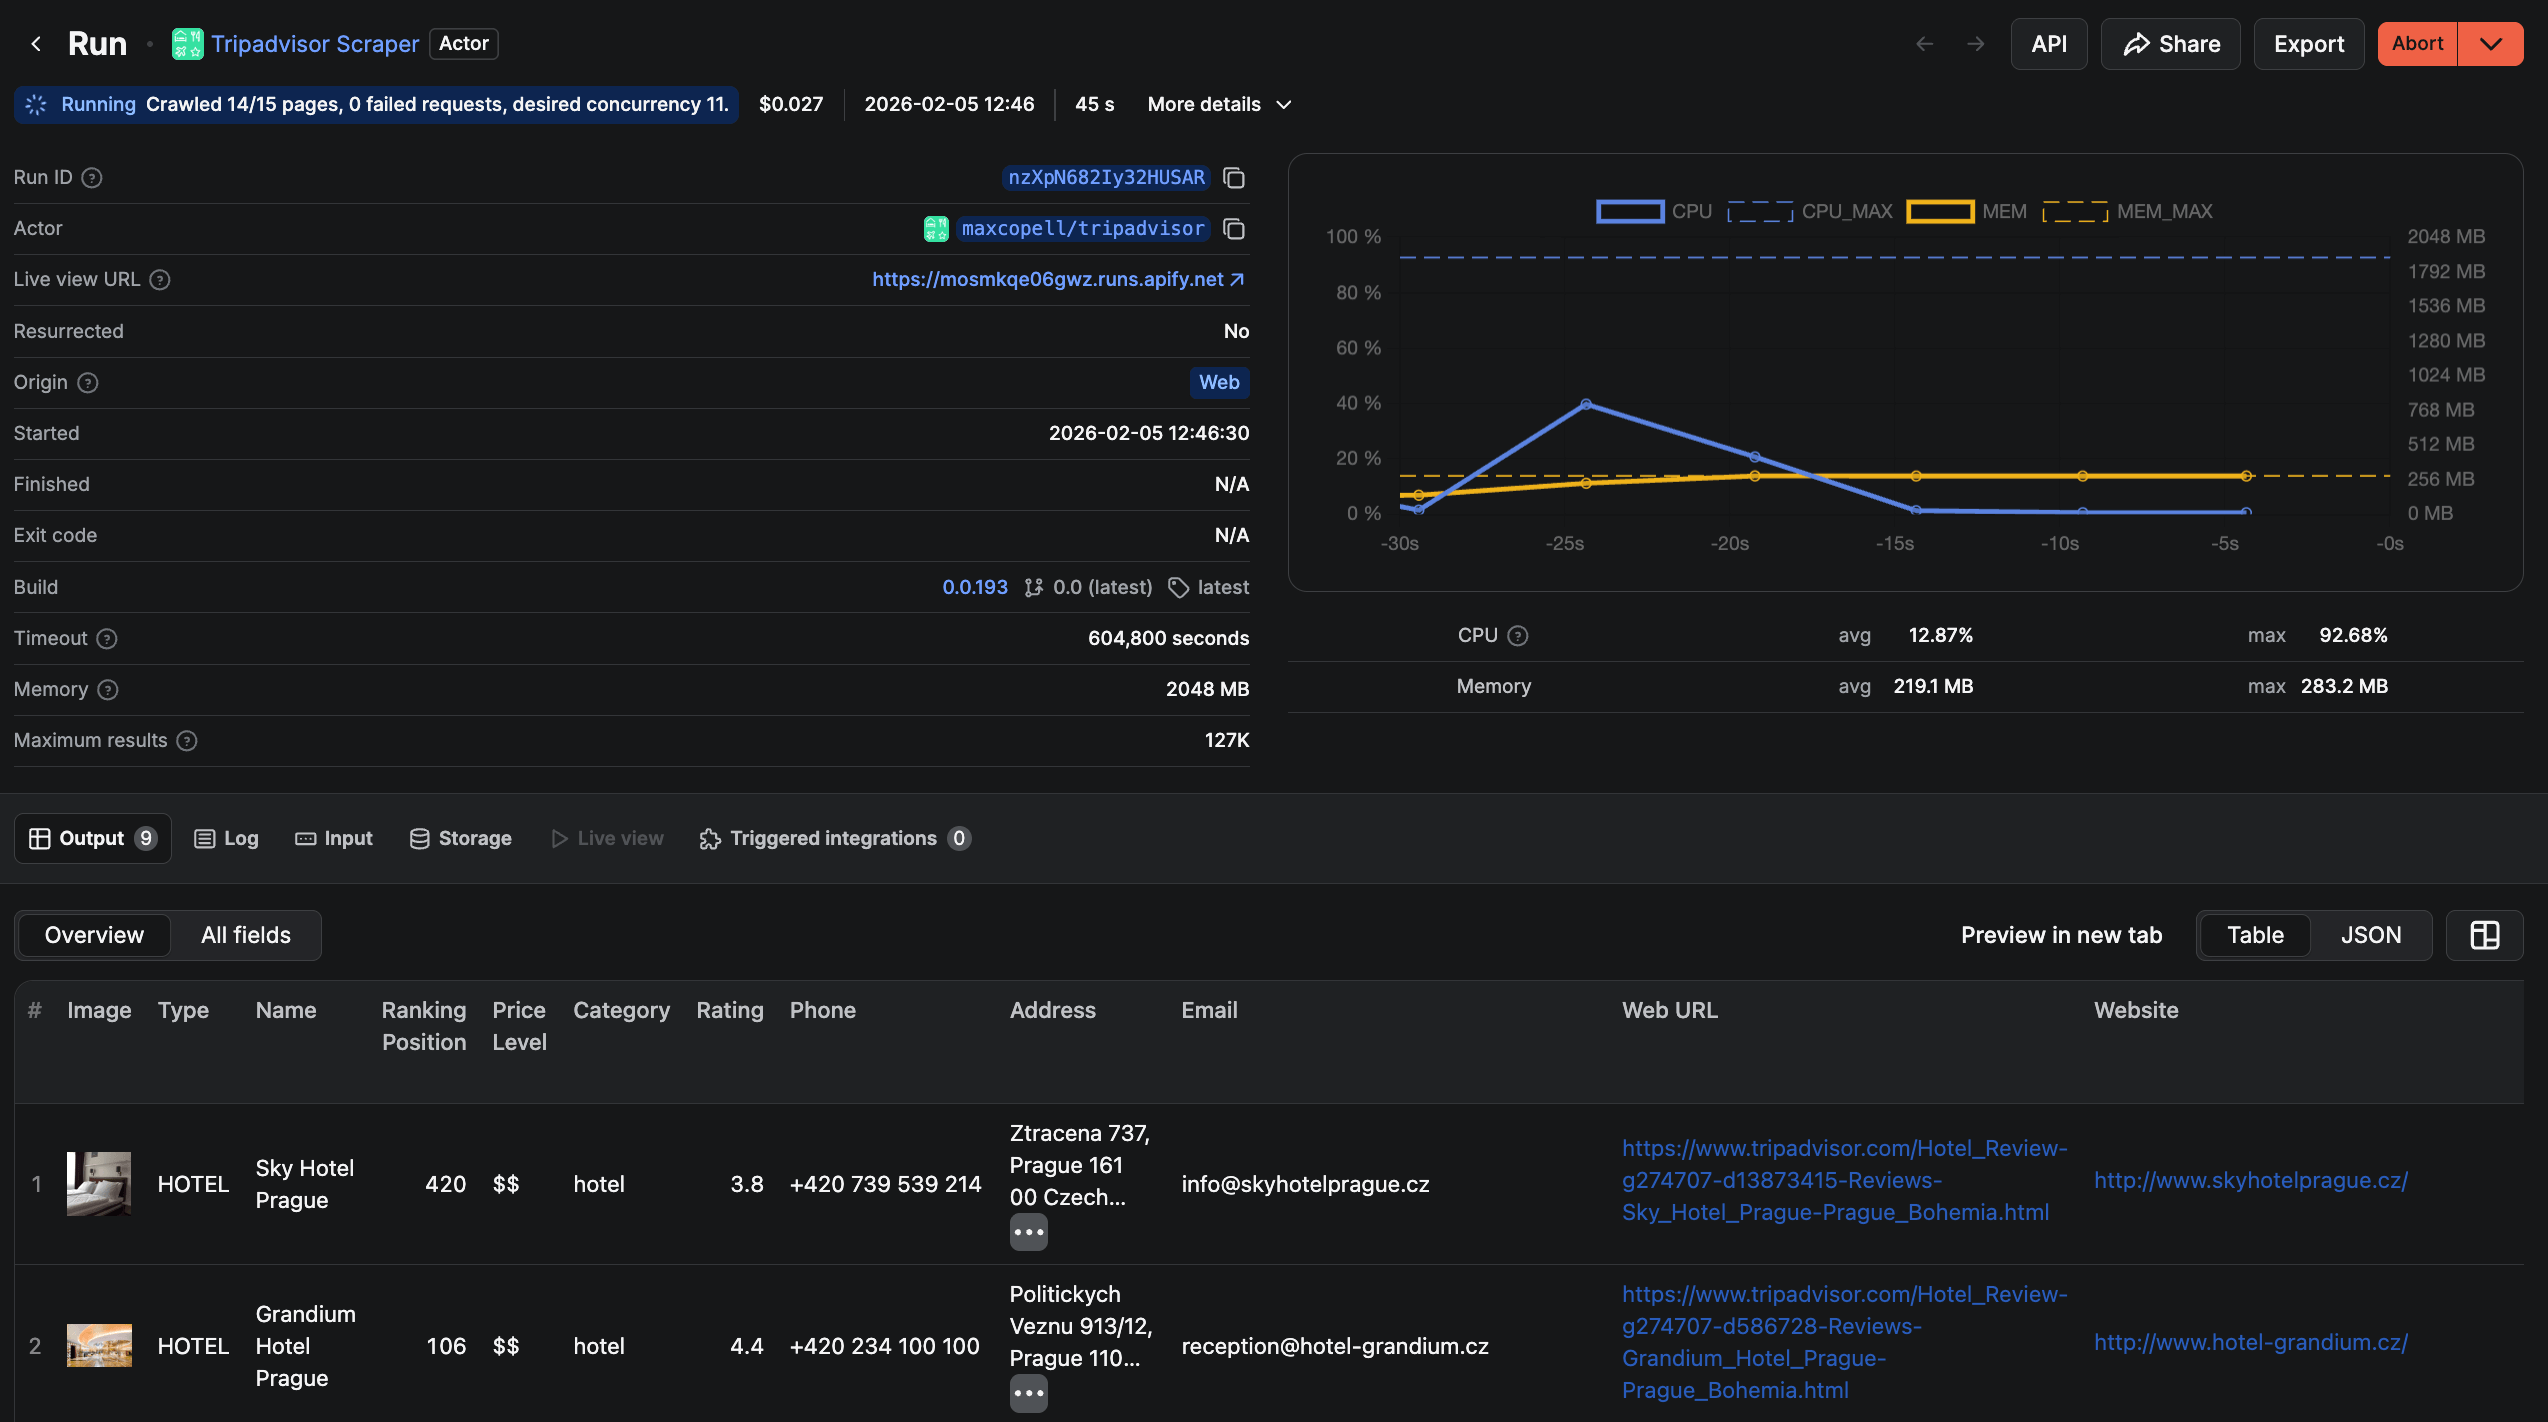
Task: Switch output view to JSON
Action: coord(2370,935)
